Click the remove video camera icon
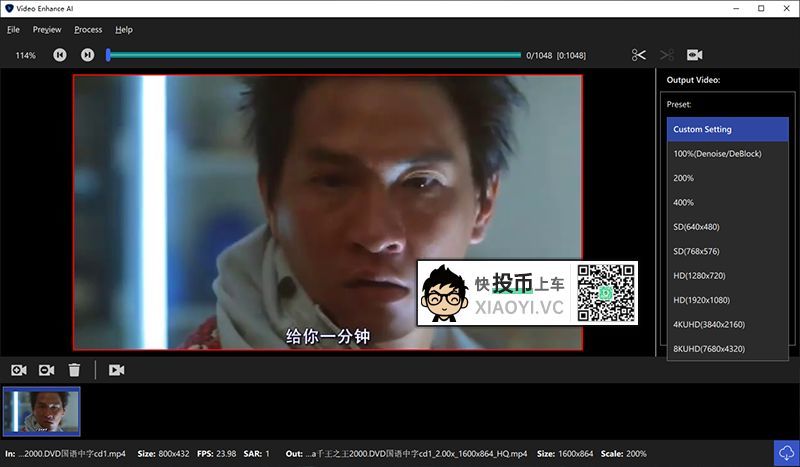800x467 pixels. click(46, 370)
